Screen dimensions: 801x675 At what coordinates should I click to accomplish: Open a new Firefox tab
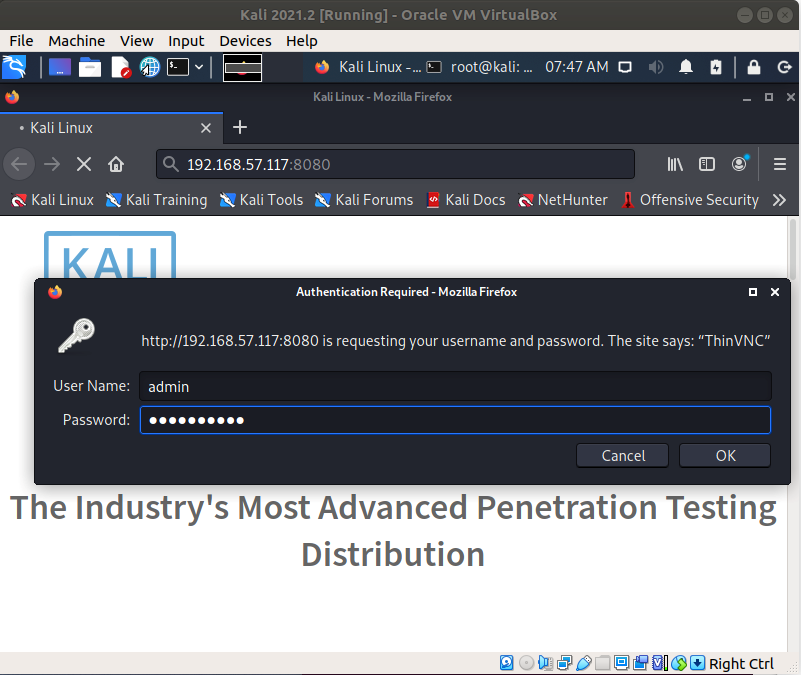[240, 127]
